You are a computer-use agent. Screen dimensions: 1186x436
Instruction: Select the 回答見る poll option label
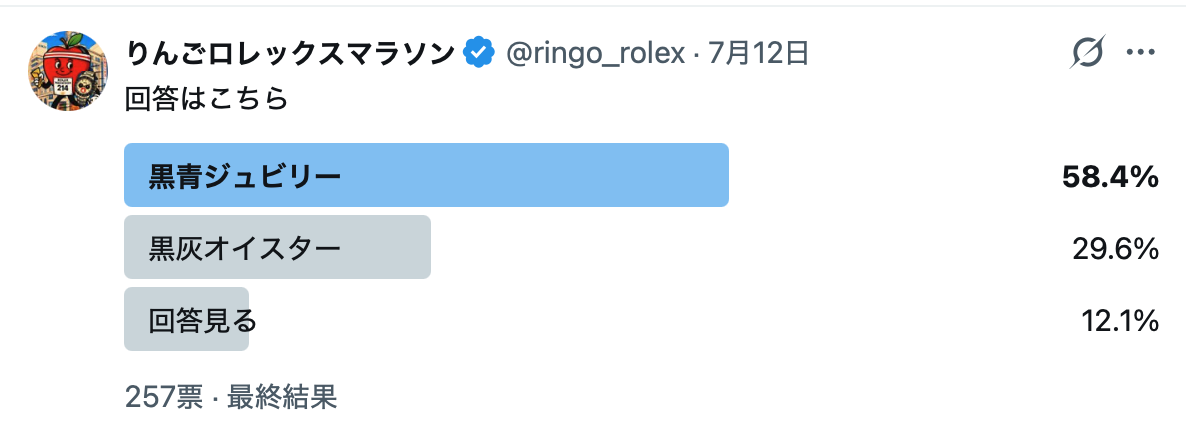[203, 320]
